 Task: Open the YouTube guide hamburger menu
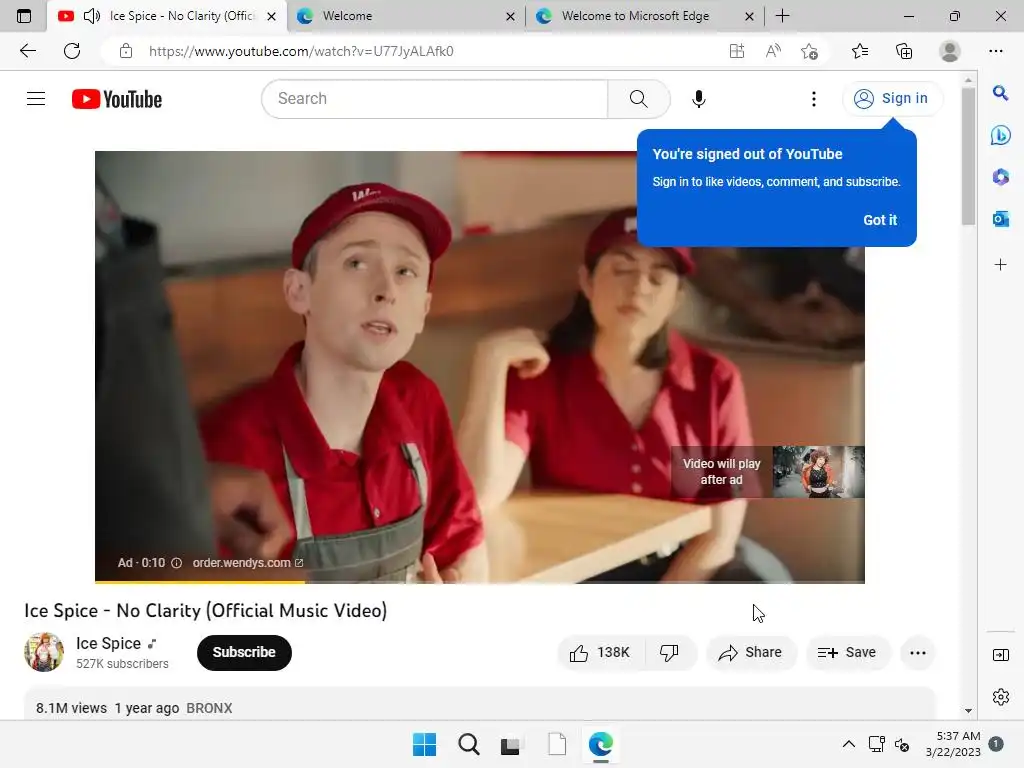click(36, 99)
